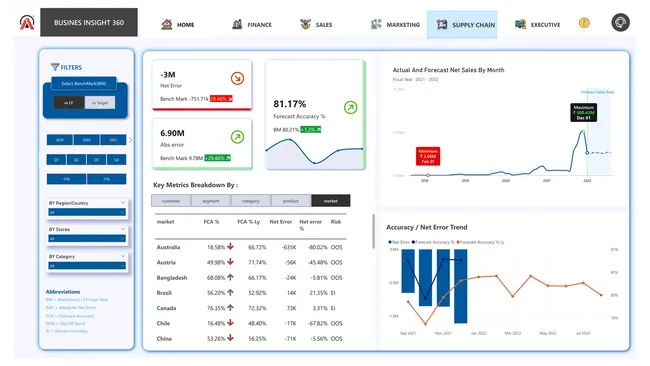Click the green arrow icon on Abs error card
The image size is (650, 366).
(237, 137)
